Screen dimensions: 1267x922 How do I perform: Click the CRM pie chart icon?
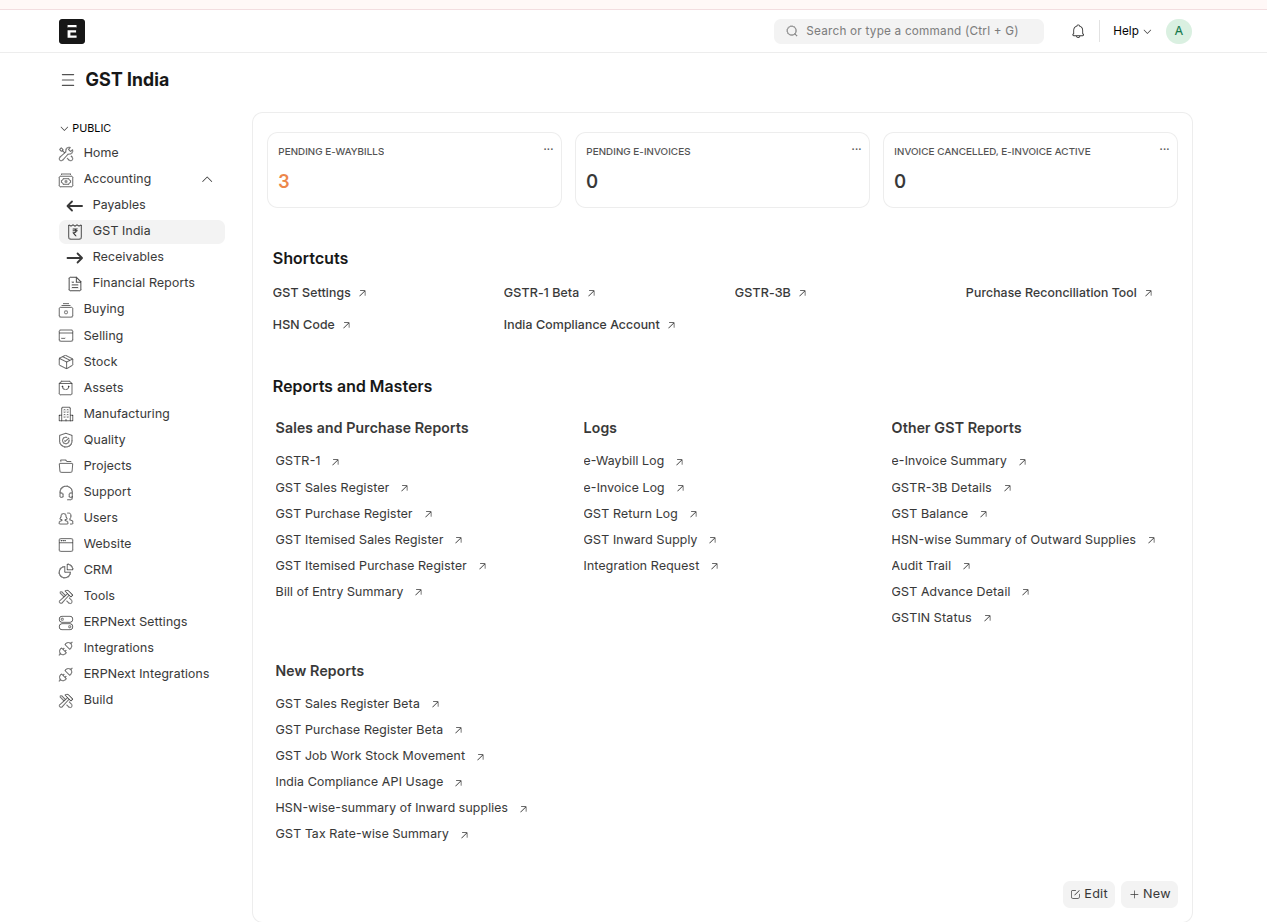(x=66, y=570)
